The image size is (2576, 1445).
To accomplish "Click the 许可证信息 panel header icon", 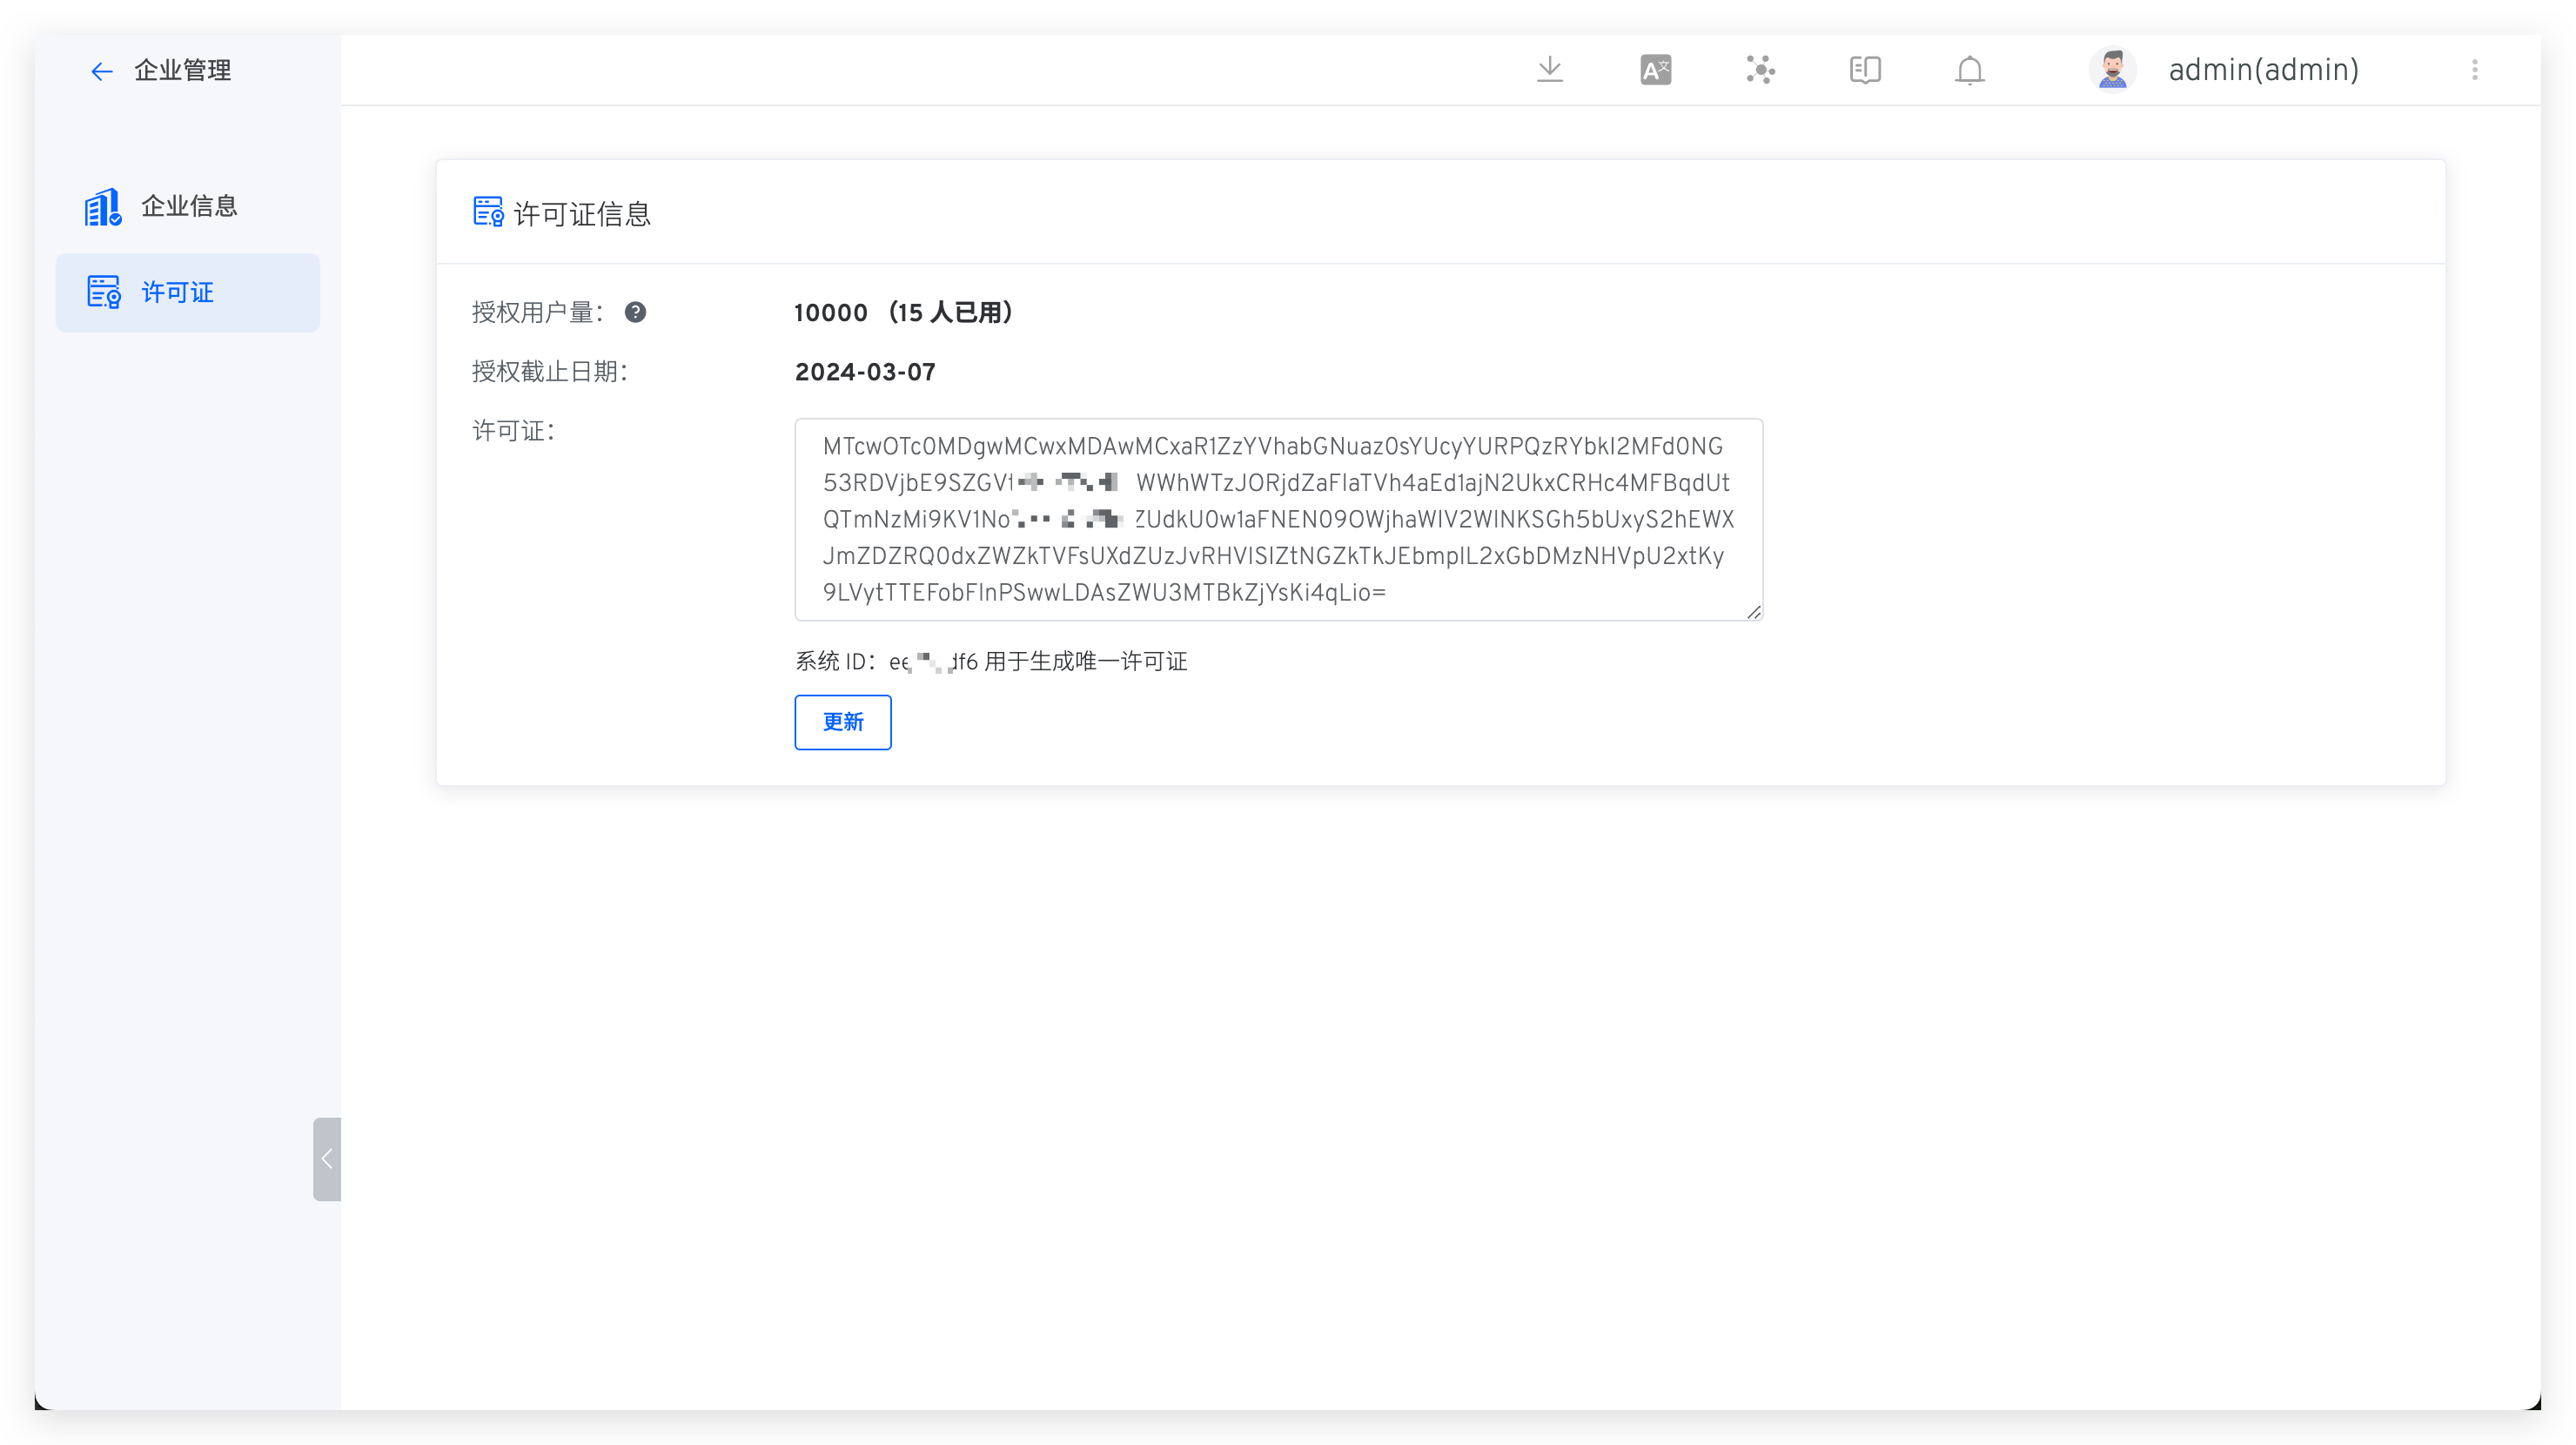I will pyautogui.click(x=488, y=212).
